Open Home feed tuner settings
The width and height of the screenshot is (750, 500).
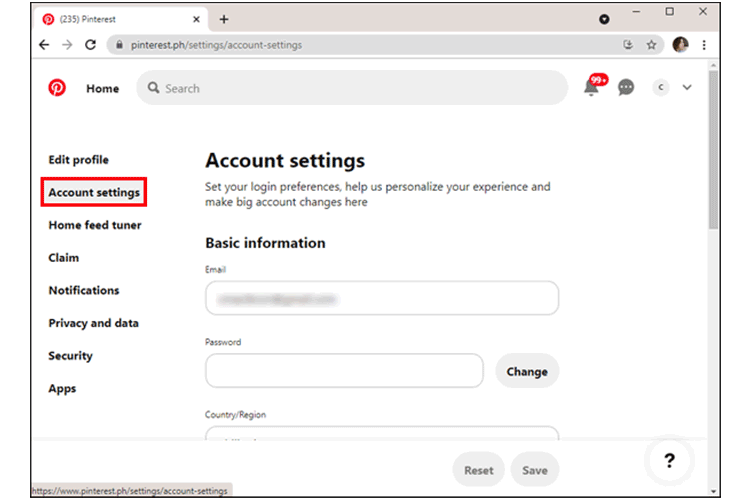coord(95,225)
